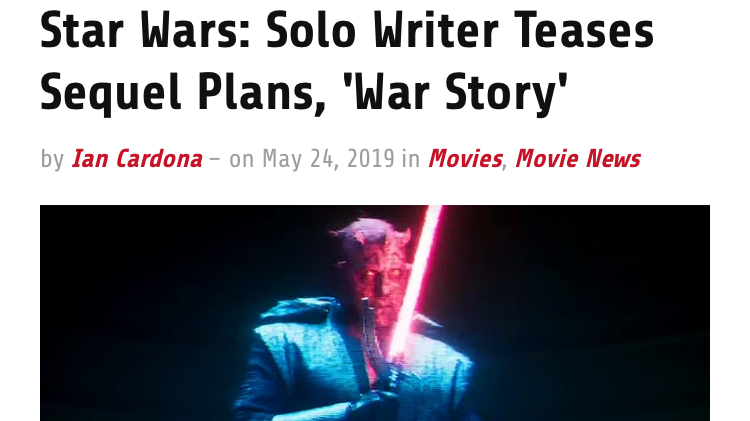Click the May 24, 2019 publish date

[x=328, y=159]
